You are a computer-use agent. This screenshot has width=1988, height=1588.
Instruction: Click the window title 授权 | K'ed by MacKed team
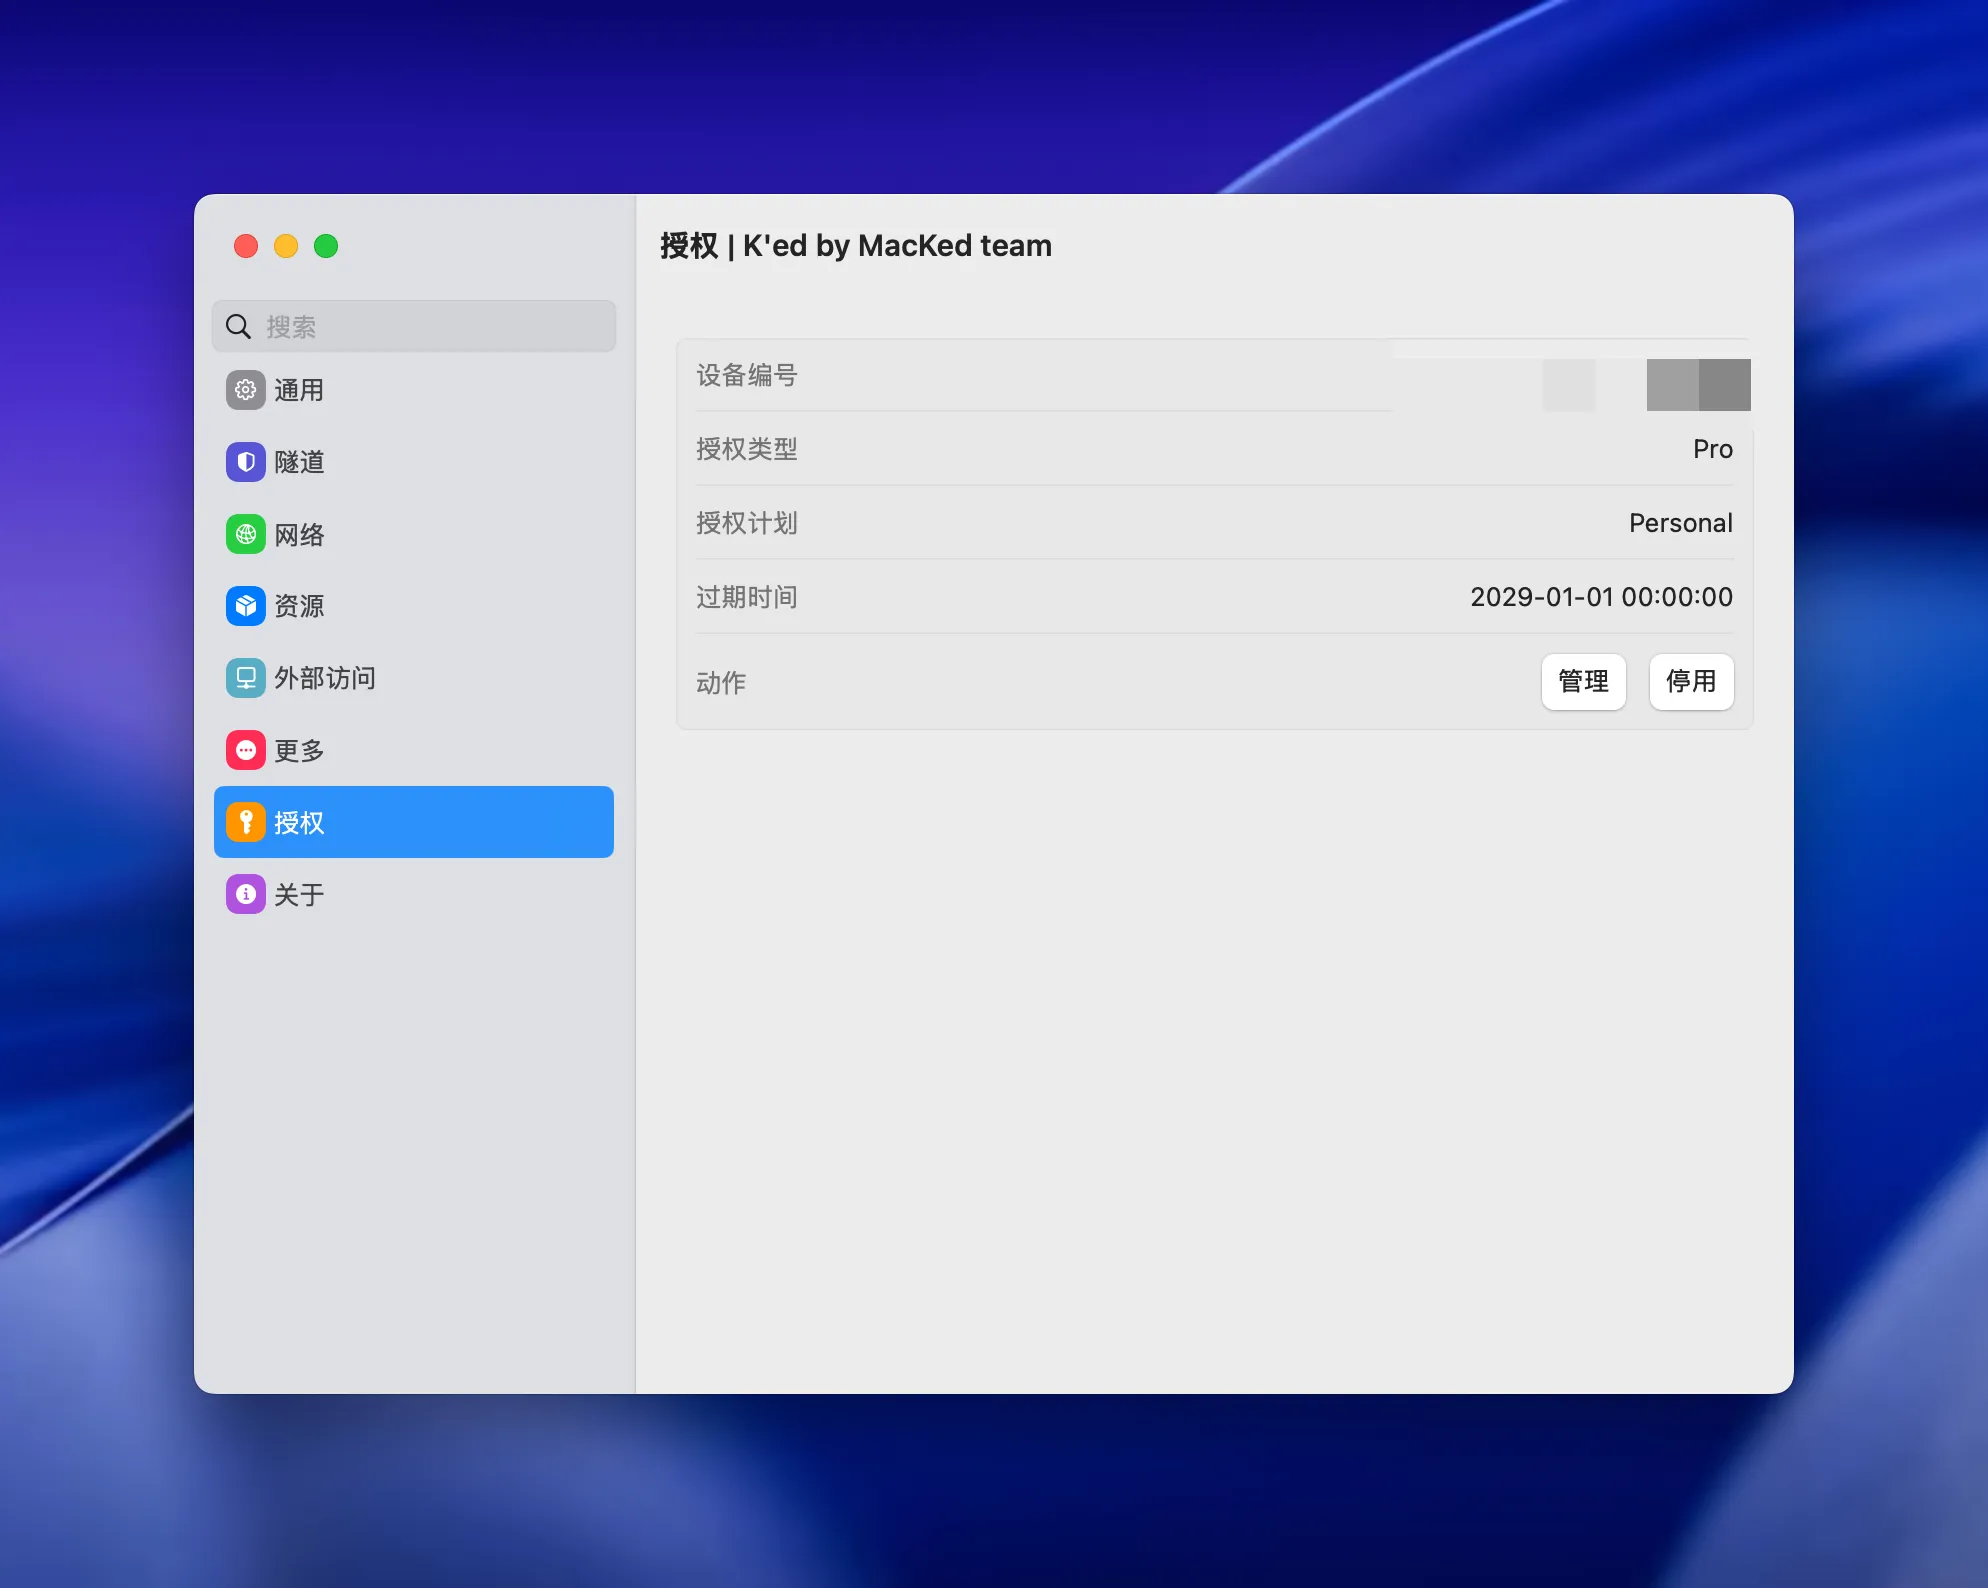click(x=856, y=246)
